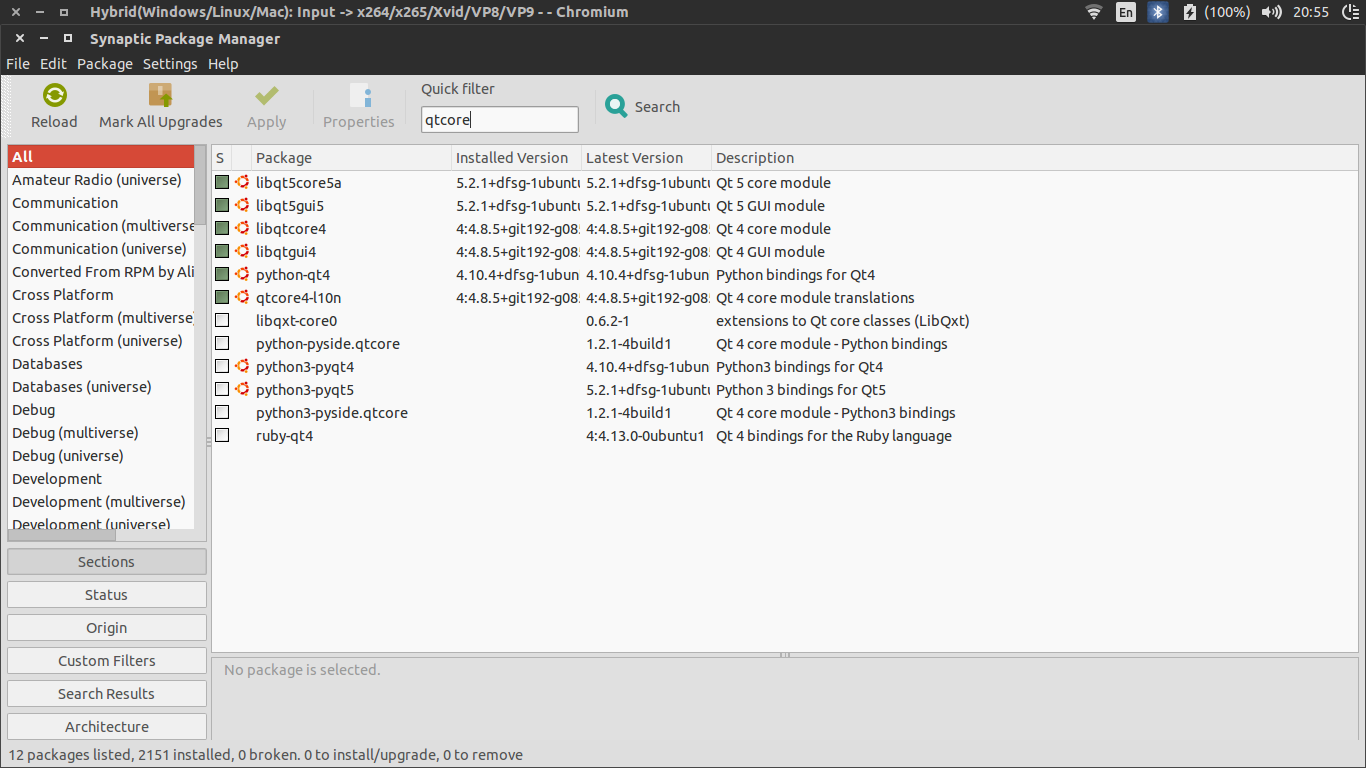Open the sound volume indicator
1366x768 pixels.
1272,12
